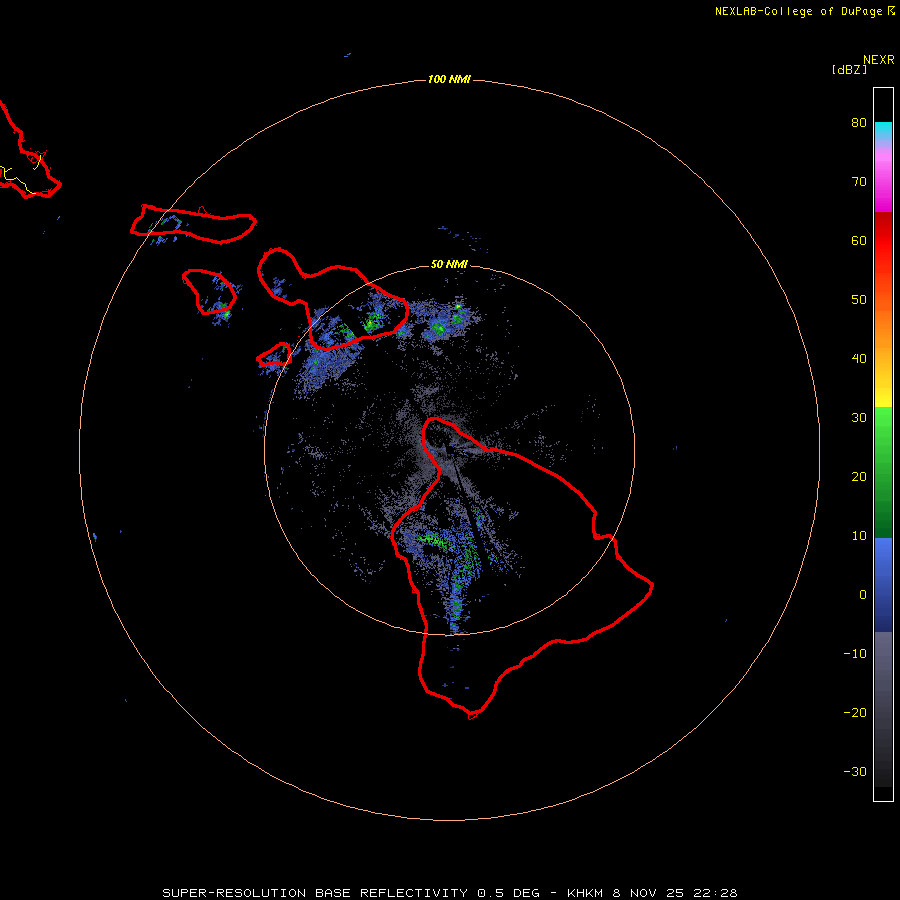
Task: Click the 70 value on the dBZ scale
Action: pyautogui.click(x=859, y=182)
